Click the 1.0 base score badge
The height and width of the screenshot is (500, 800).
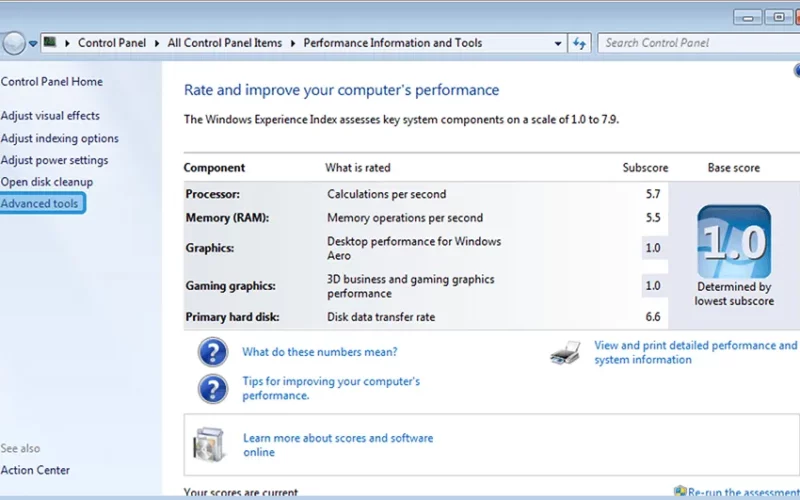pyautogui.click(x=734, y=241)
